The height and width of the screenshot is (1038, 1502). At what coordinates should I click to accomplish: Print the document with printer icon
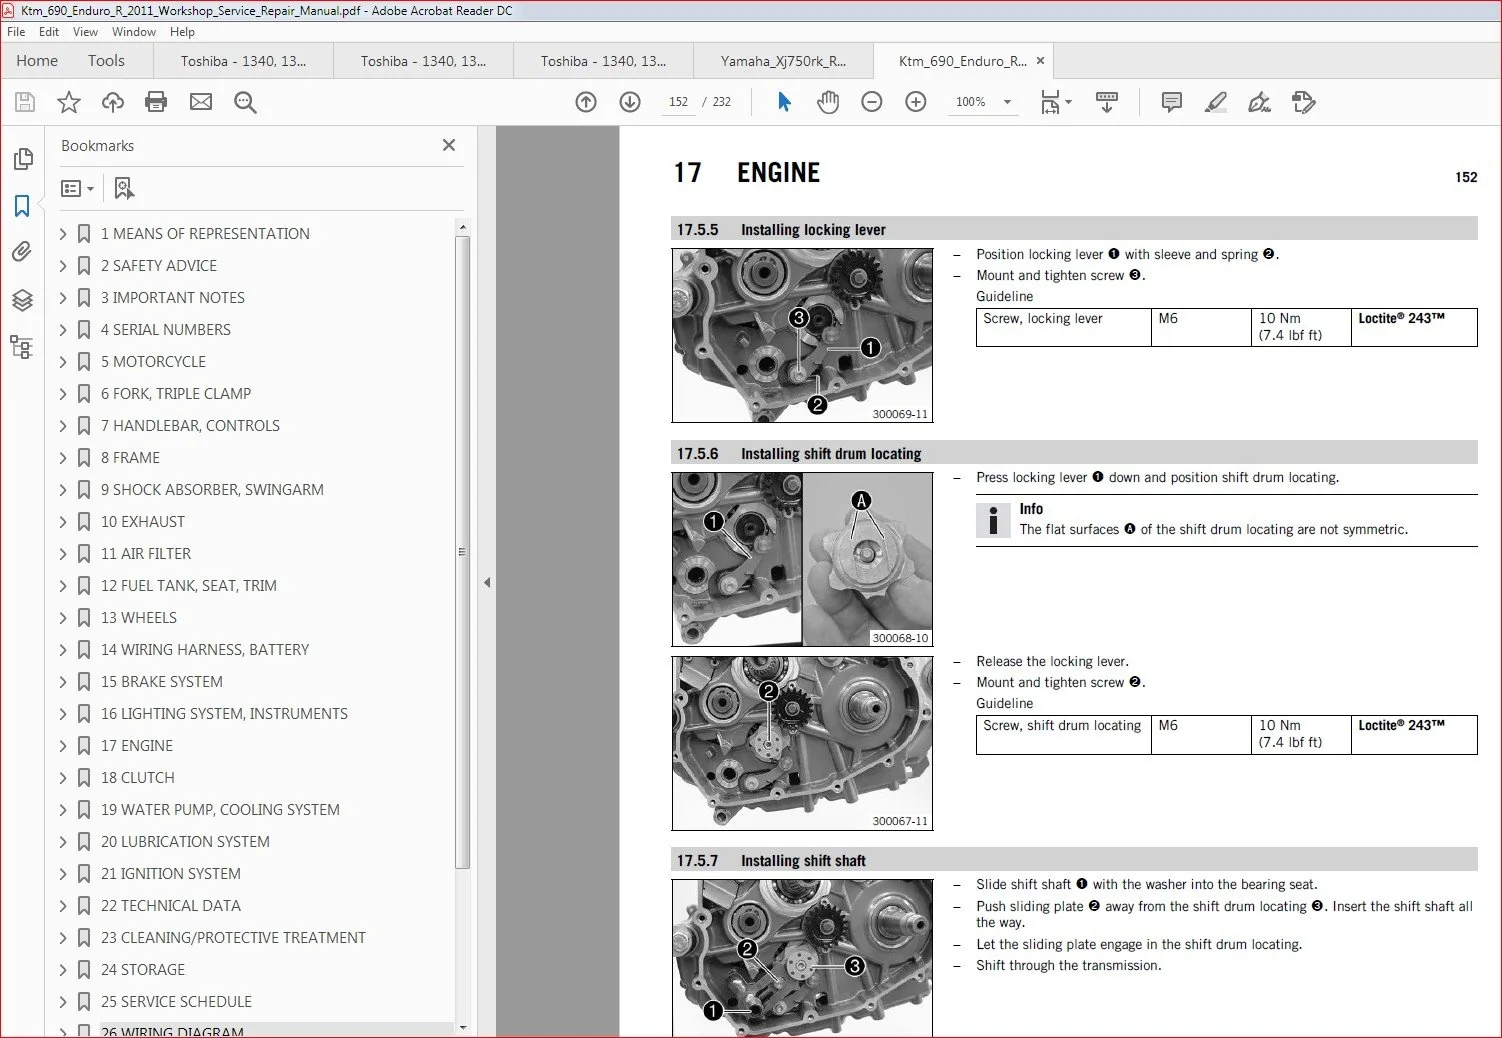156,102
